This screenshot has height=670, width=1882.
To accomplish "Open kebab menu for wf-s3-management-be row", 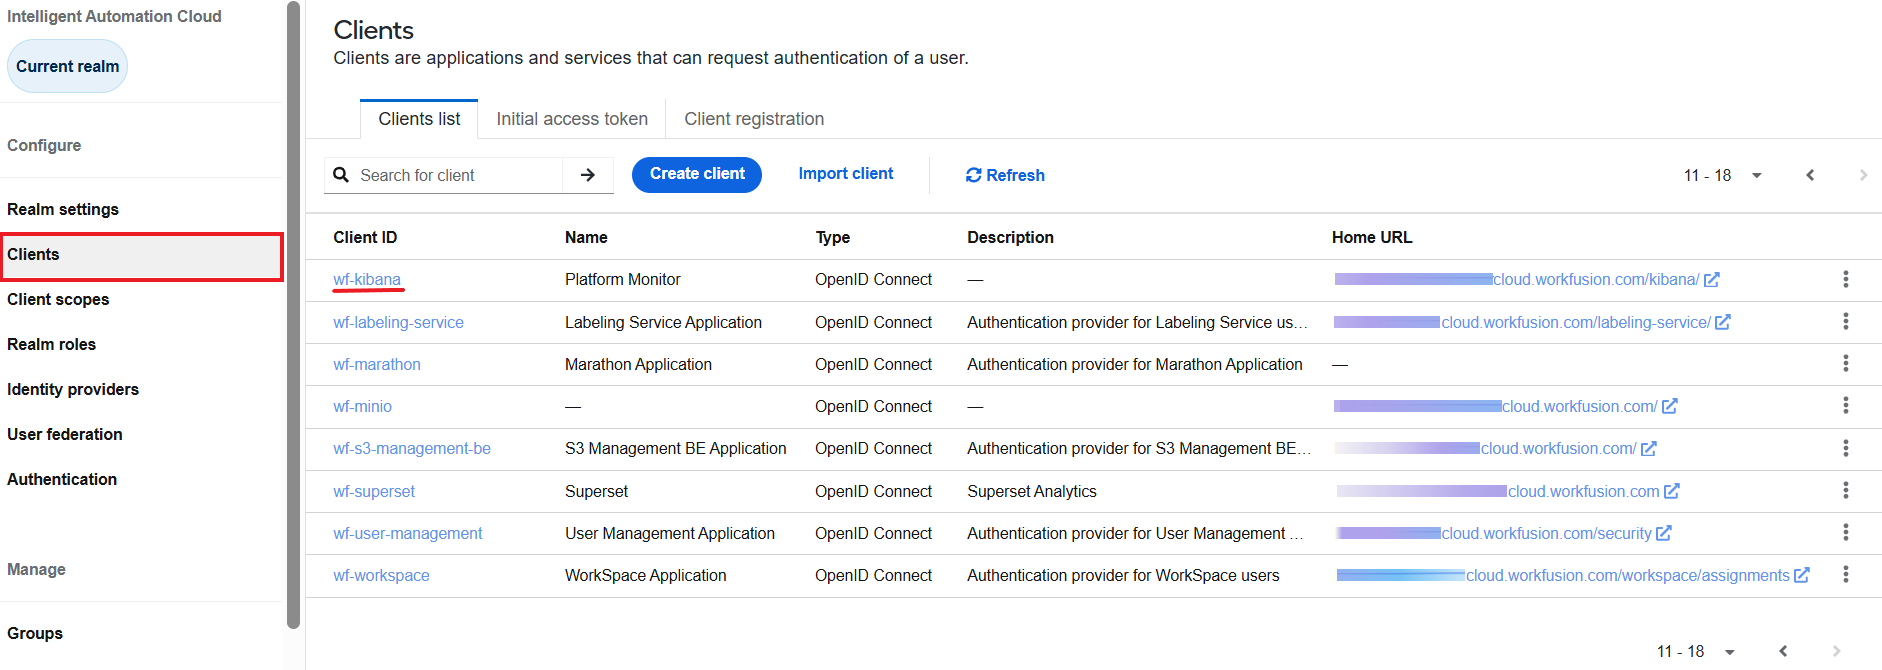I will click(x=1845, y=448).
